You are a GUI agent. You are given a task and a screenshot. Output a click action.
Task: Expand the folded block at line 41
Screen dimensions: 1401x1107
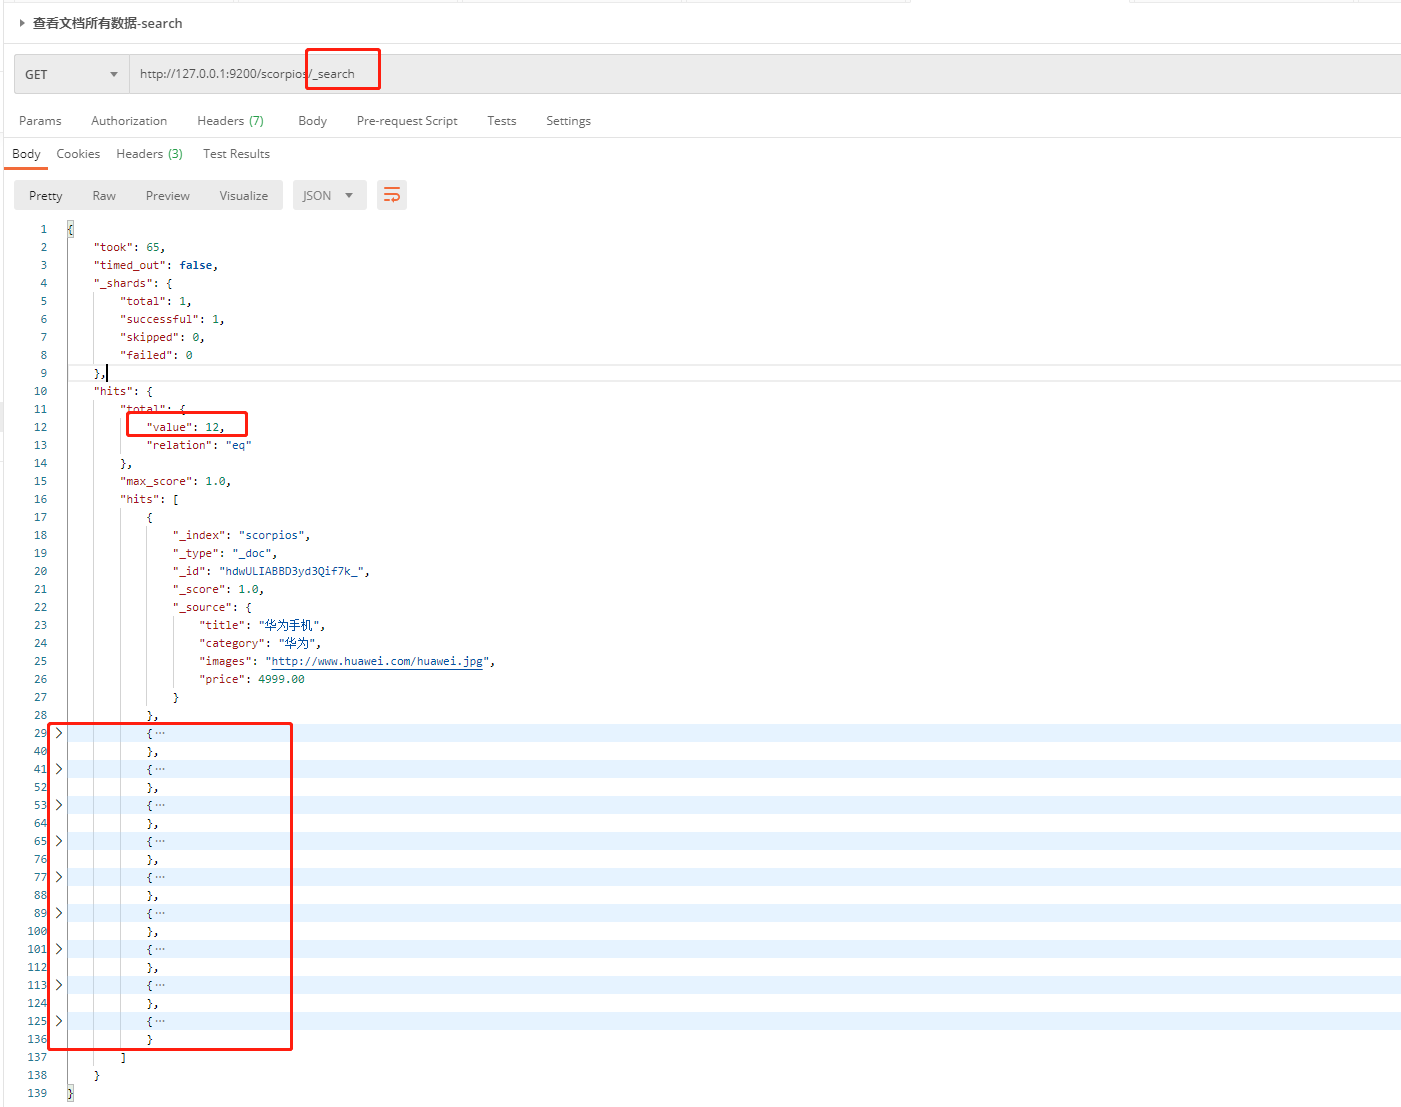click(59, 769)
